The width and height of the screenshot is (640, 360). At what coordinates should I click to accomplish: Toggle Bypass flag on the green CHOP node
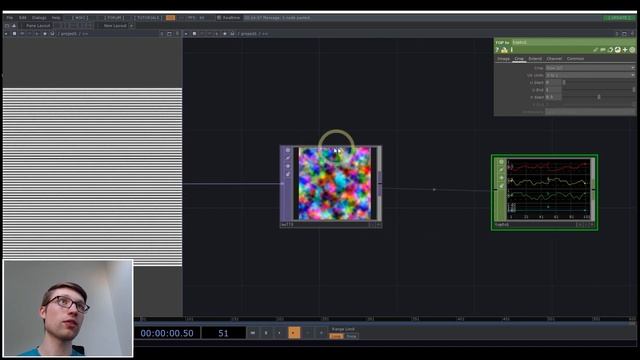tap(502, 178)
